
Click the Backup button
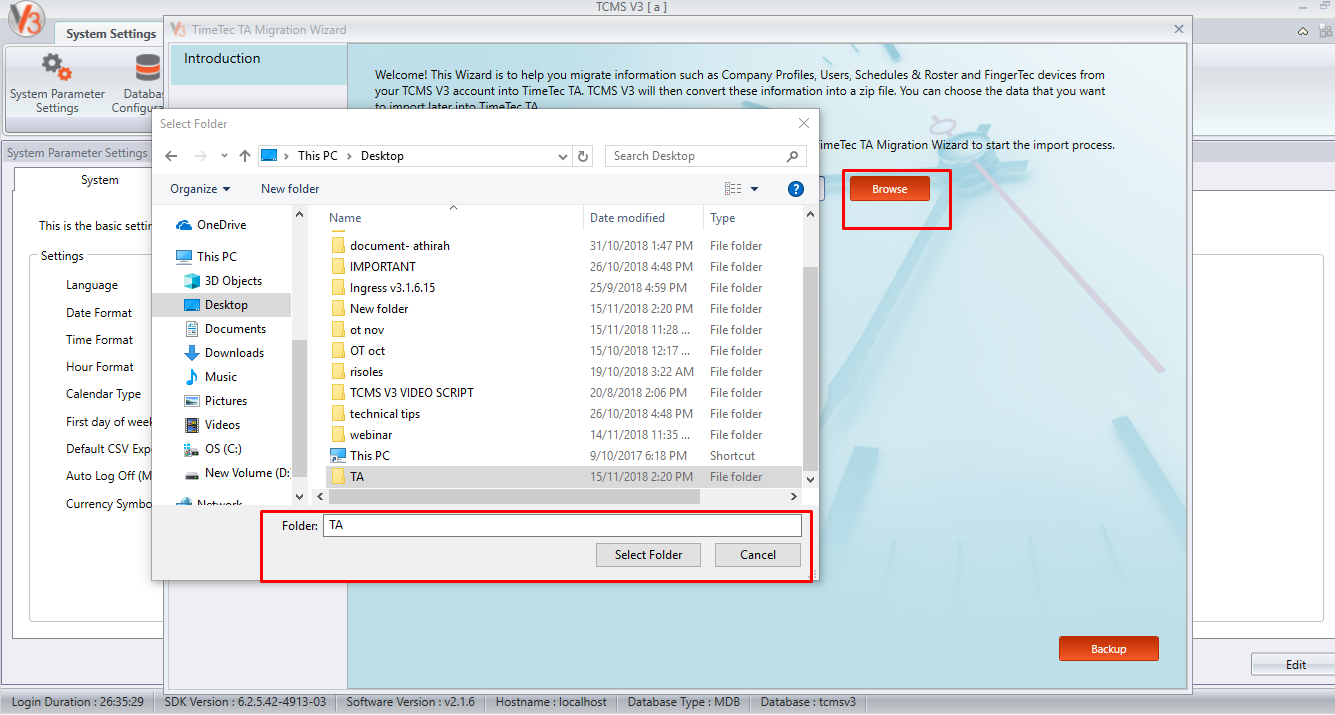1109,649
